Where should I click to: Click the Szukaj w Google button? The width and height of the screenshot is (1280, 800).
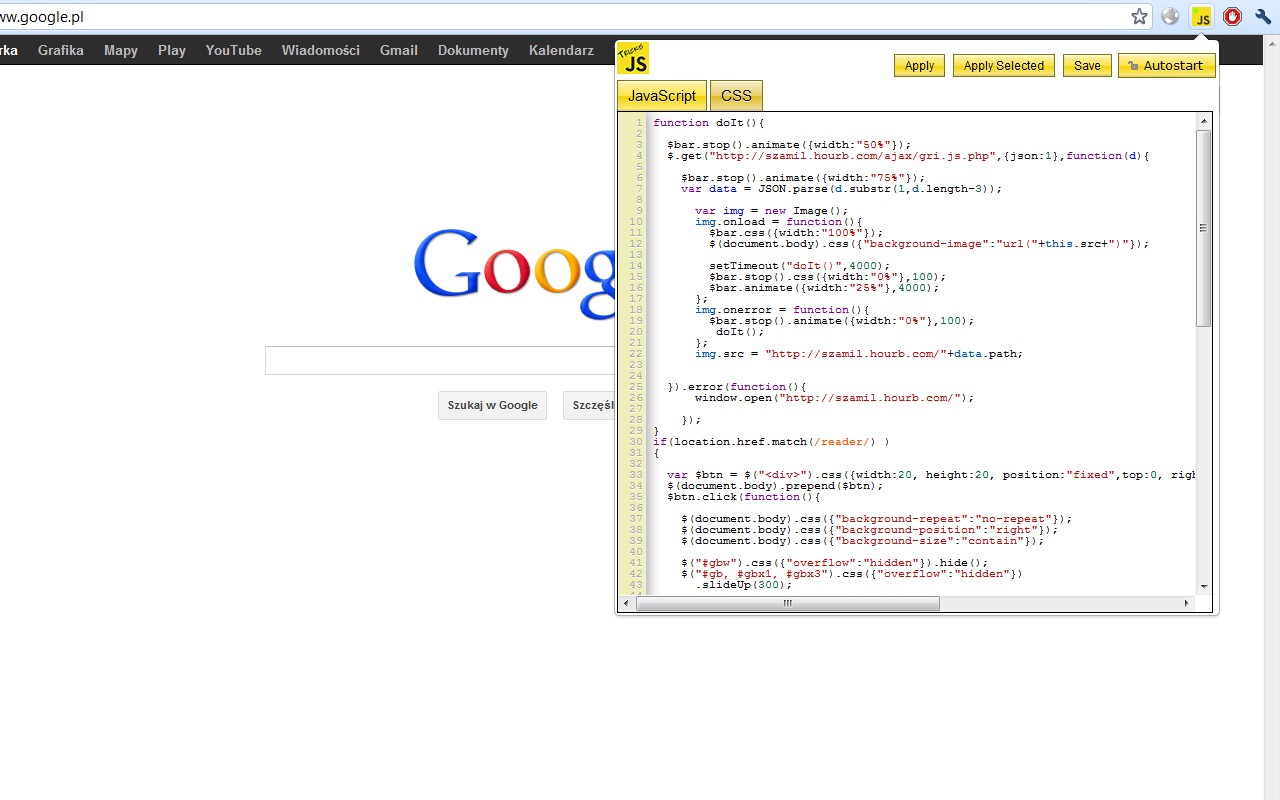click(493, 405)
